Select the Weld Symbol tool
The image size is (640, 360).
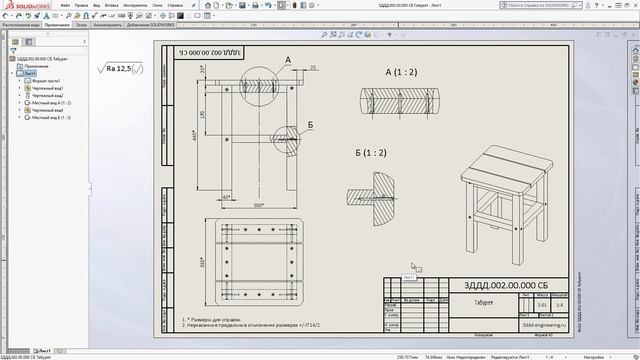(x=103, y=16)
